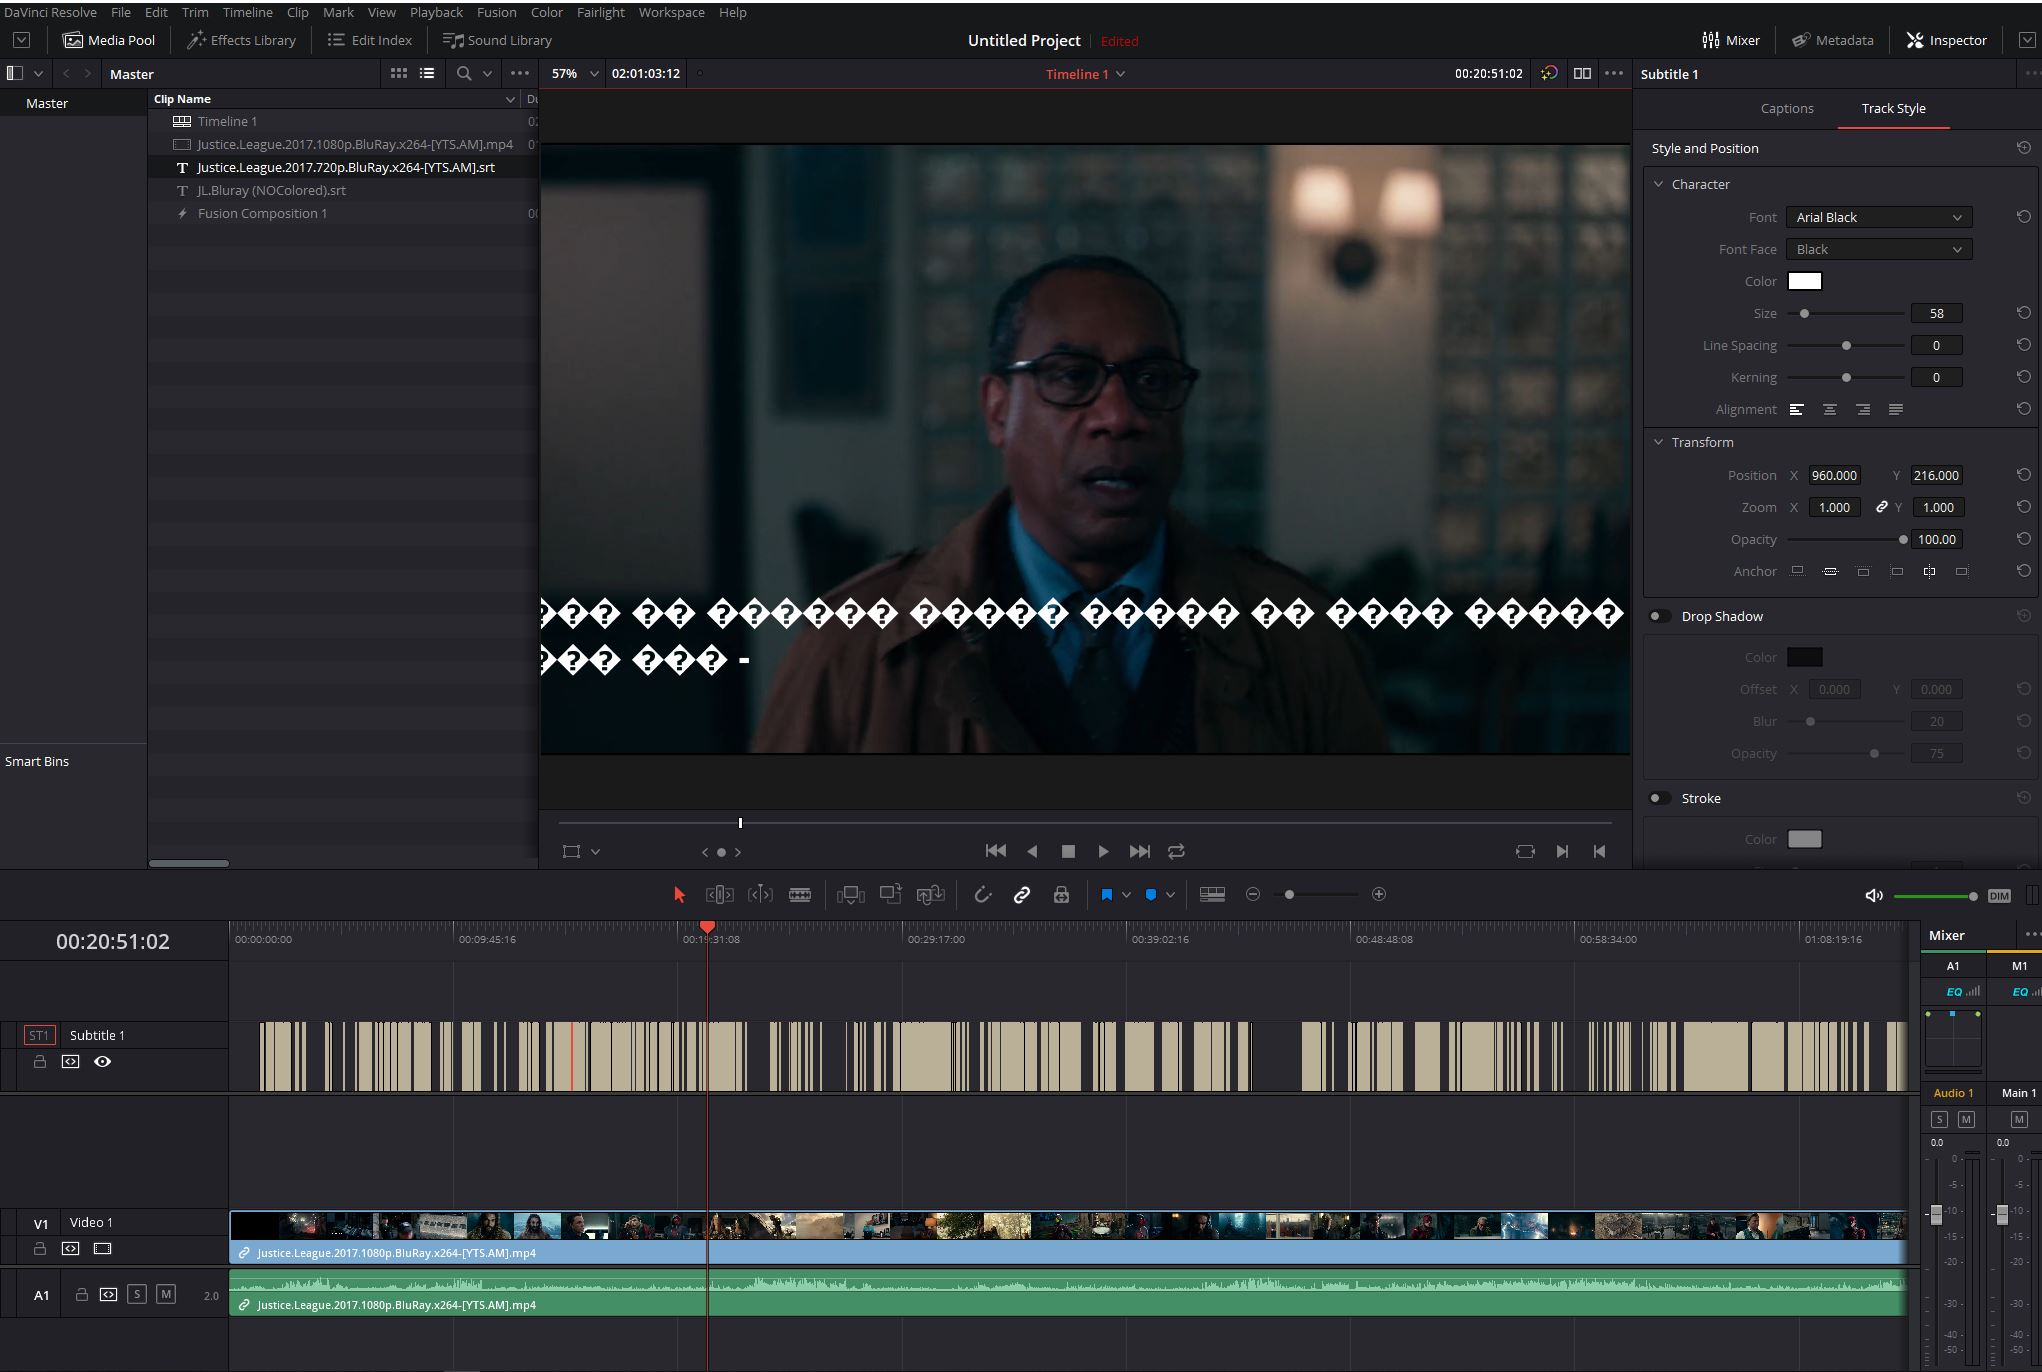Click the white font Color swatch
2042x1372 pixels.
[x=1805, y=281]
